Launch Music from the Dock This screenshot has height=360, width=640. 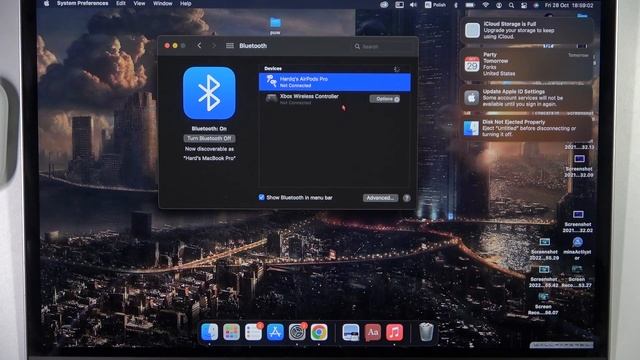(394, 332)
